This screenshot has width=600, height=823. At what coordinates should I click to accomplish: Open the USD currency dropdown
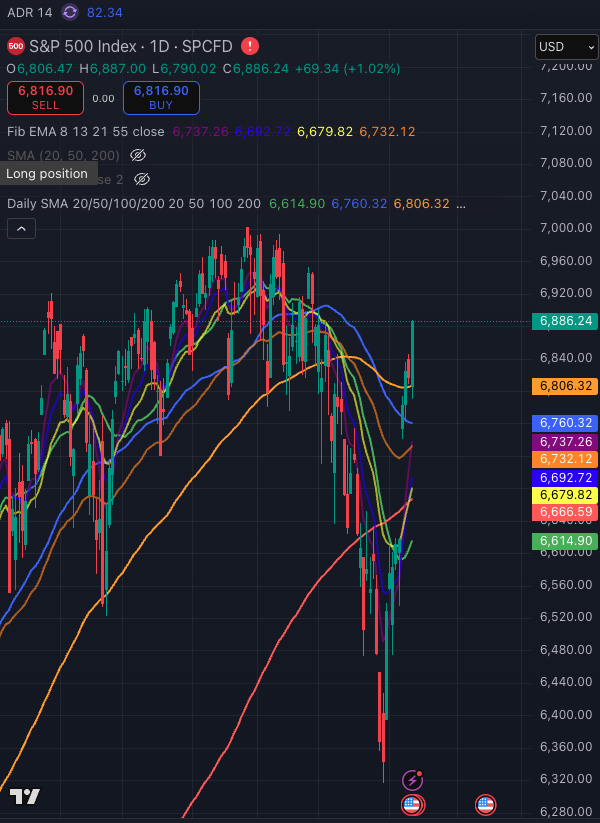pos(567,47)
